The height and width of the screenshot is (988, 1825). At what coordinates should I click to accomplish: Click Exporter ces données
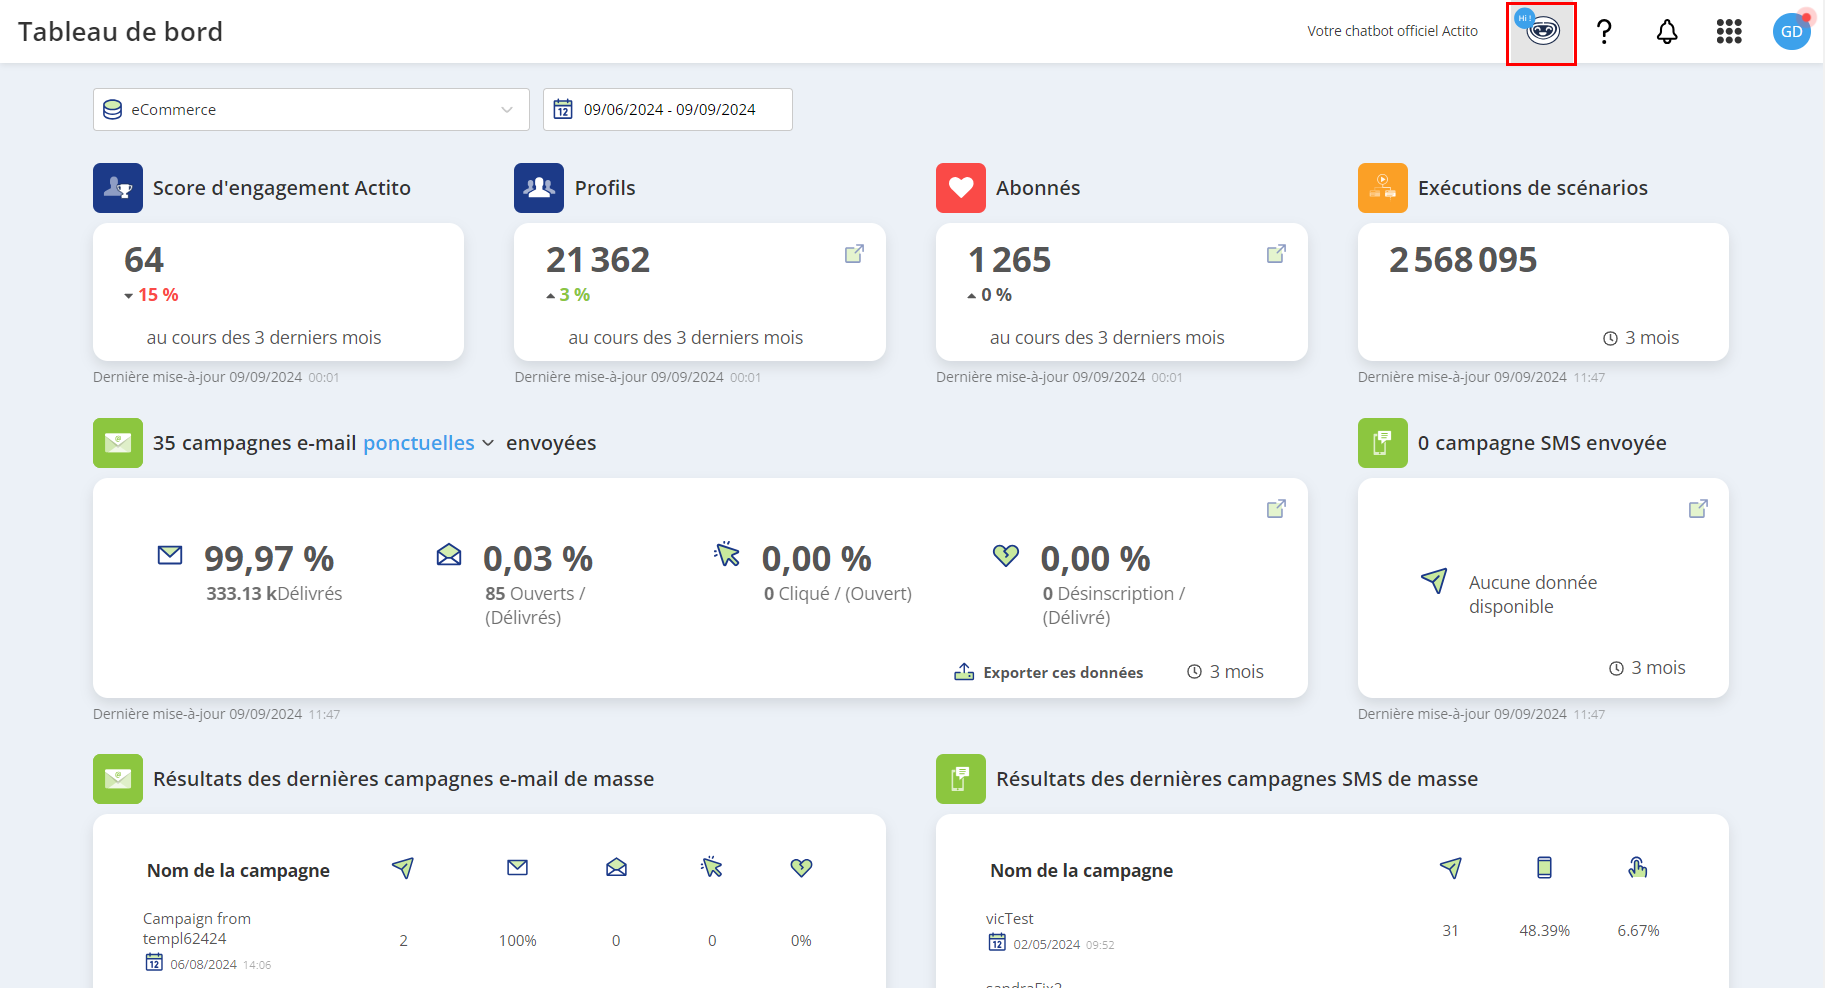(x=1049, y=672)
